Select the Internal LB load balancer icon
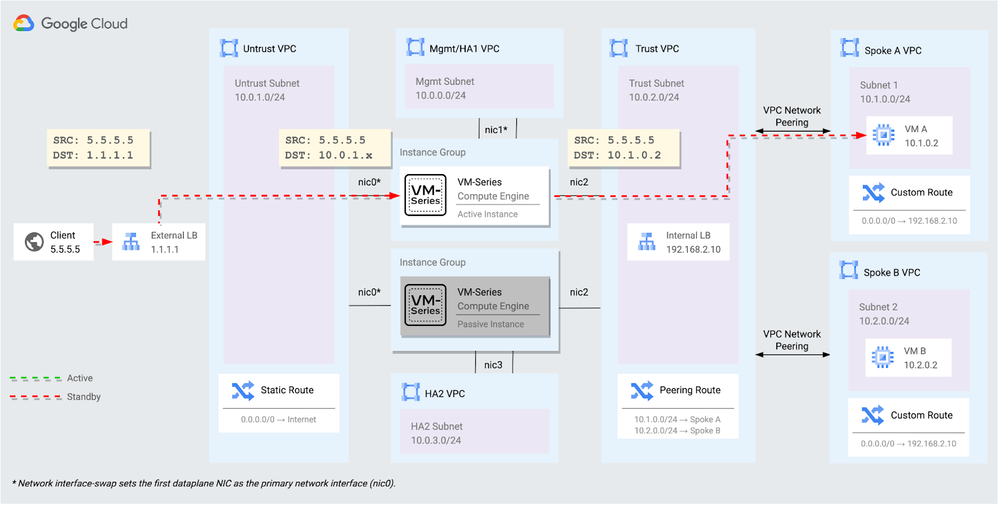The height and width of the screenshot is (505, 999). point(647,241)
